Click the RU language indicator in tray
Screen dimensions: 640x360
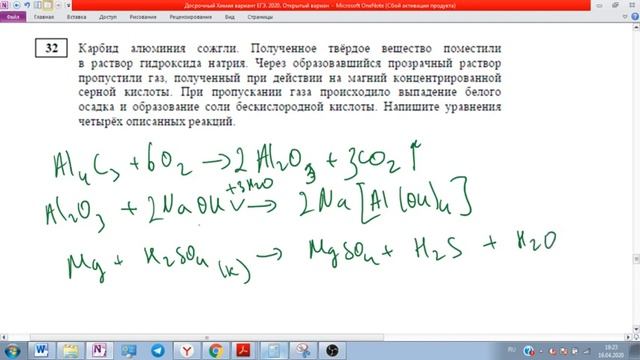coord(511,350)
